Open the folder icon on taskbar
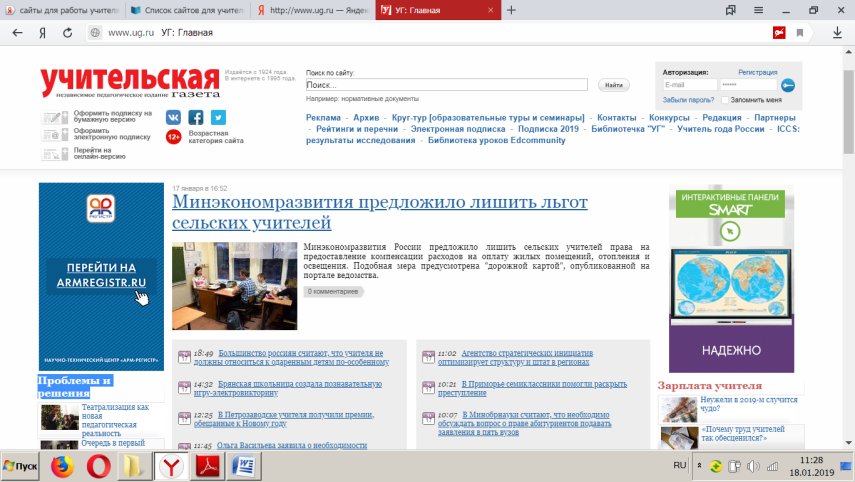Image resolution: width=855 pixels, height=482 pixels. (x=134, y=467)
